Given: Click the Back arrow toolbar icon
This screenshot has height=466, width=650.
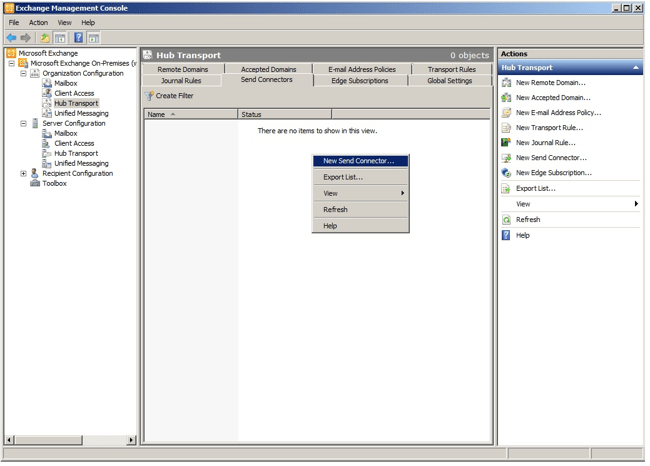Looking at the screenshot, I should tap(11, 38).
